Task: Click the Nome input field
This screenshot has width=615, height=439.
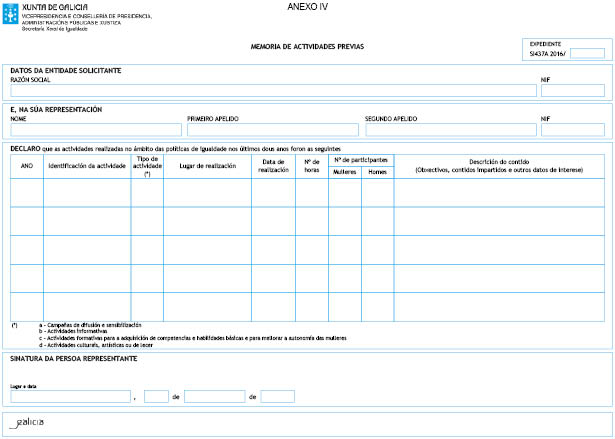Action: [x=95, y=130]
